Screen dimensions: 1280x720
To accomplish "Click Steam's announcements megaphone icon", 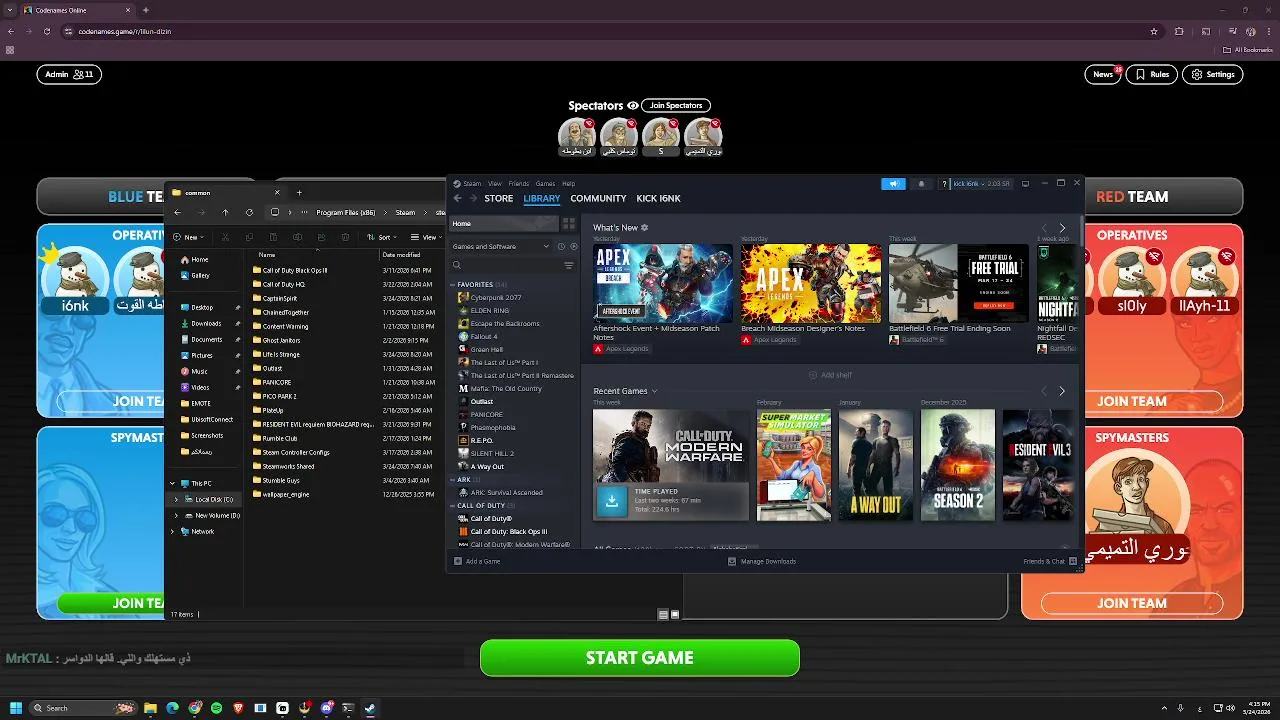I will (893, 184).
